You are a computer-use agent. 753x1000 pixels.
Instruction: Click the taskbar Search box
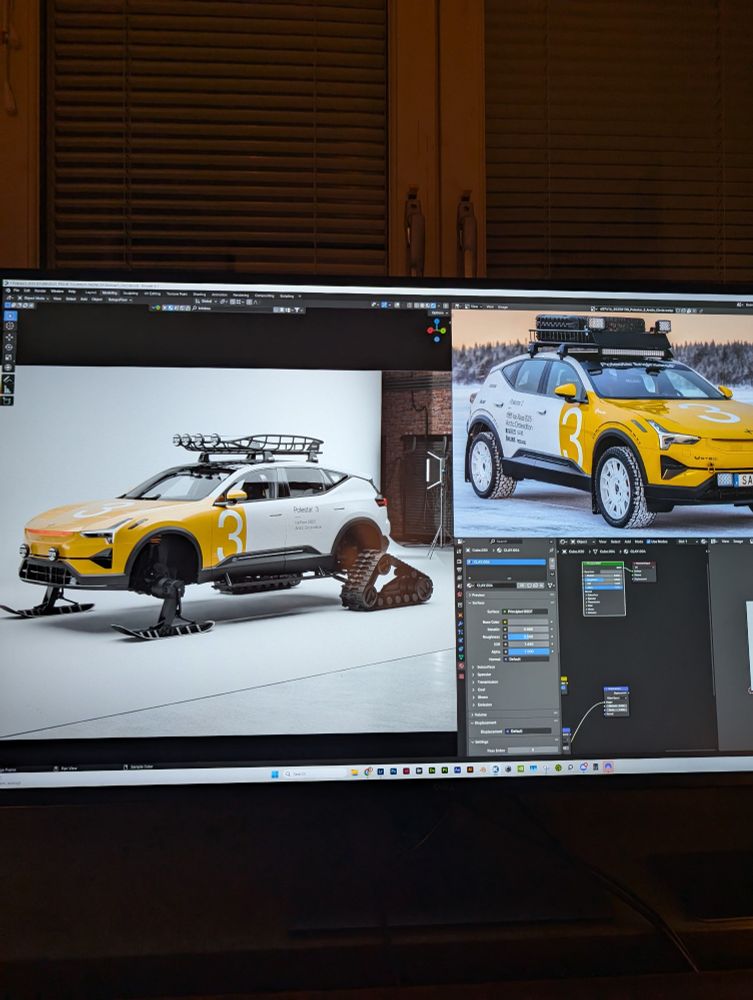click(x=315, y=774)
